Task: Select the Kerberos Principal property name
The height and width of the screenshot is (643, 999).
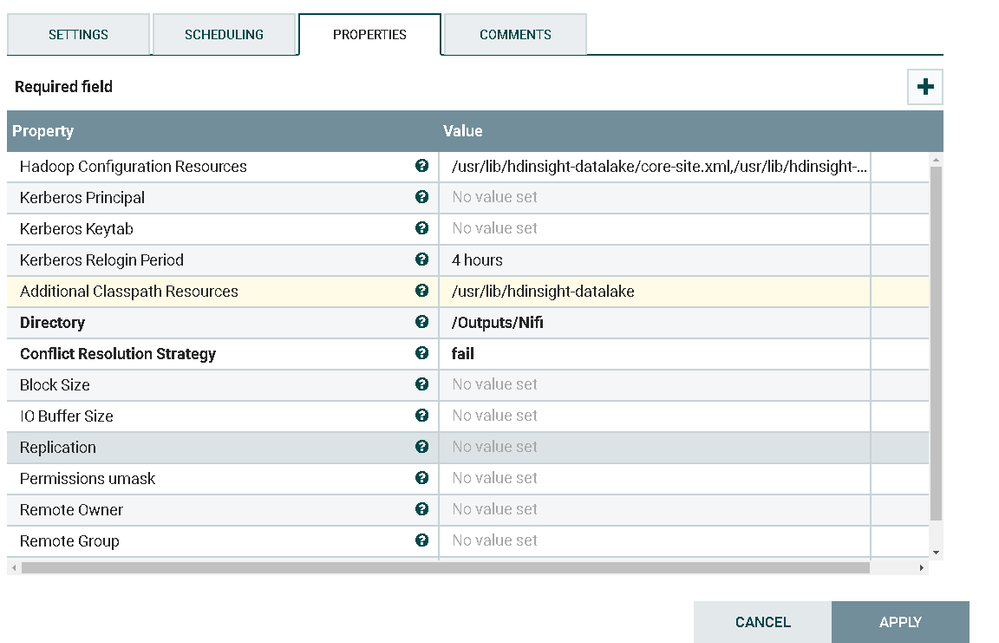Action: 82,198
